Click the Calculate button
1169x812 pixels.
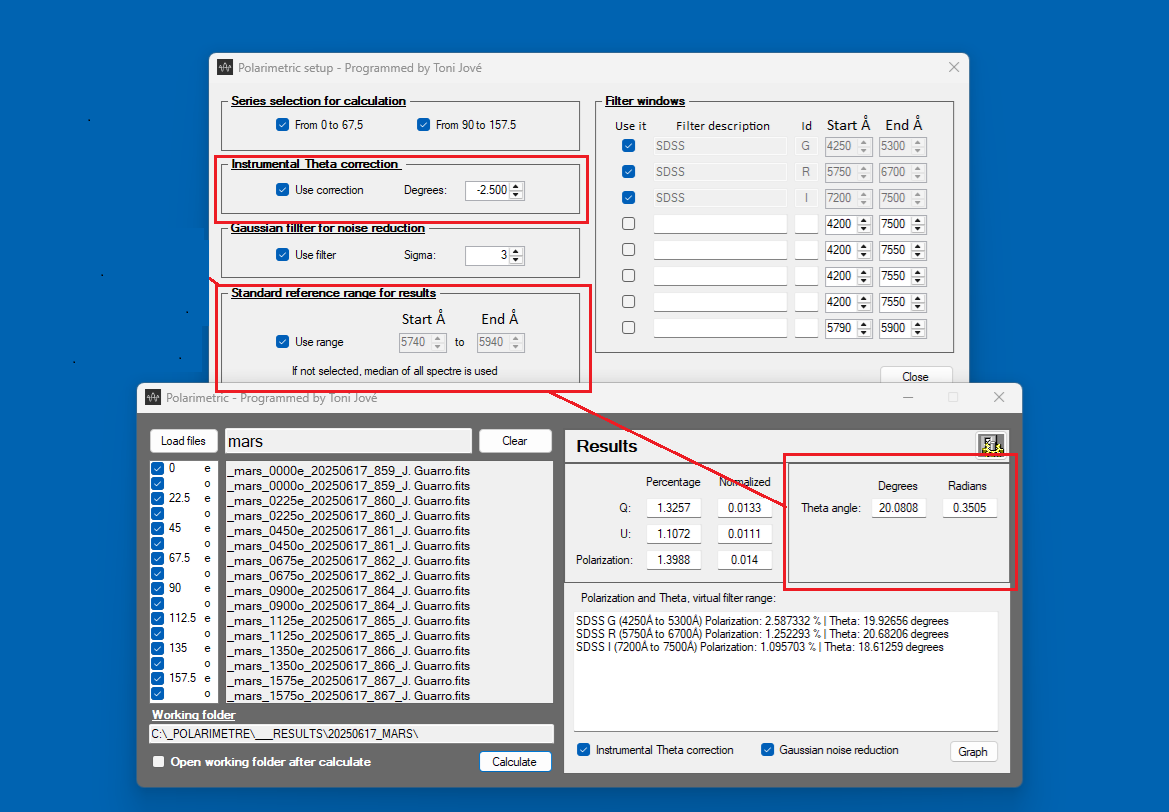(514, 761)
